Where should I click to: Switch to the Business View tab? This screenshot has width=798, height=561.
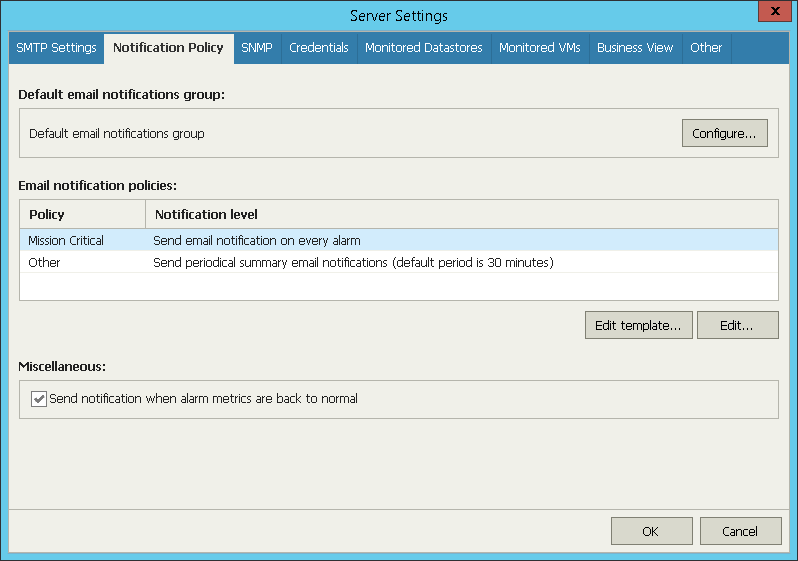(x=635, y=48)
